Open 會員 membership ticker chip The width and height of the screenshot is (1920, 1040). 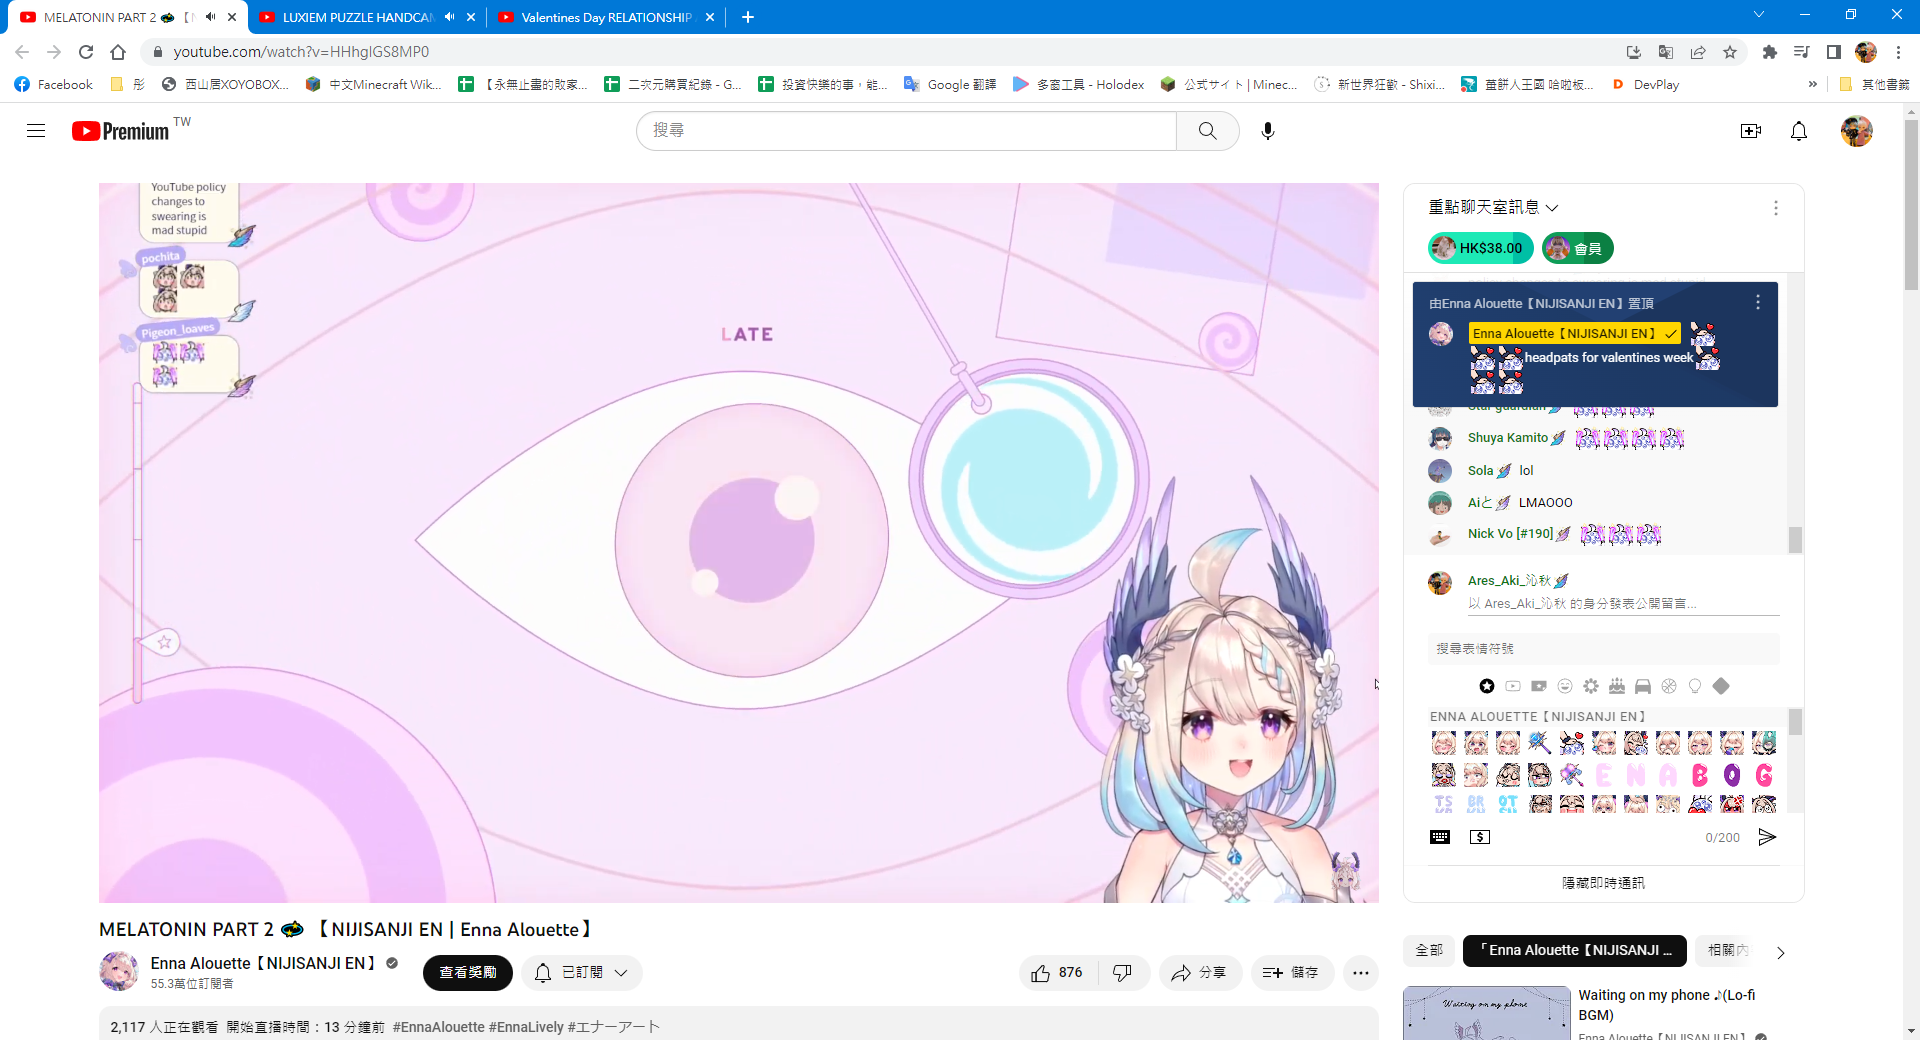(1577, 248)
